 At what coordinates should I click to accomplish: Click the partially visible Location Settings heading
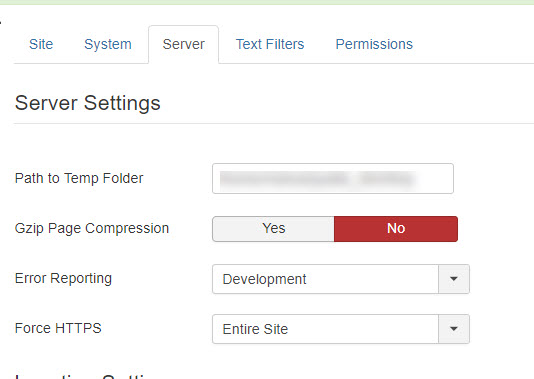(x=82, y=376)
